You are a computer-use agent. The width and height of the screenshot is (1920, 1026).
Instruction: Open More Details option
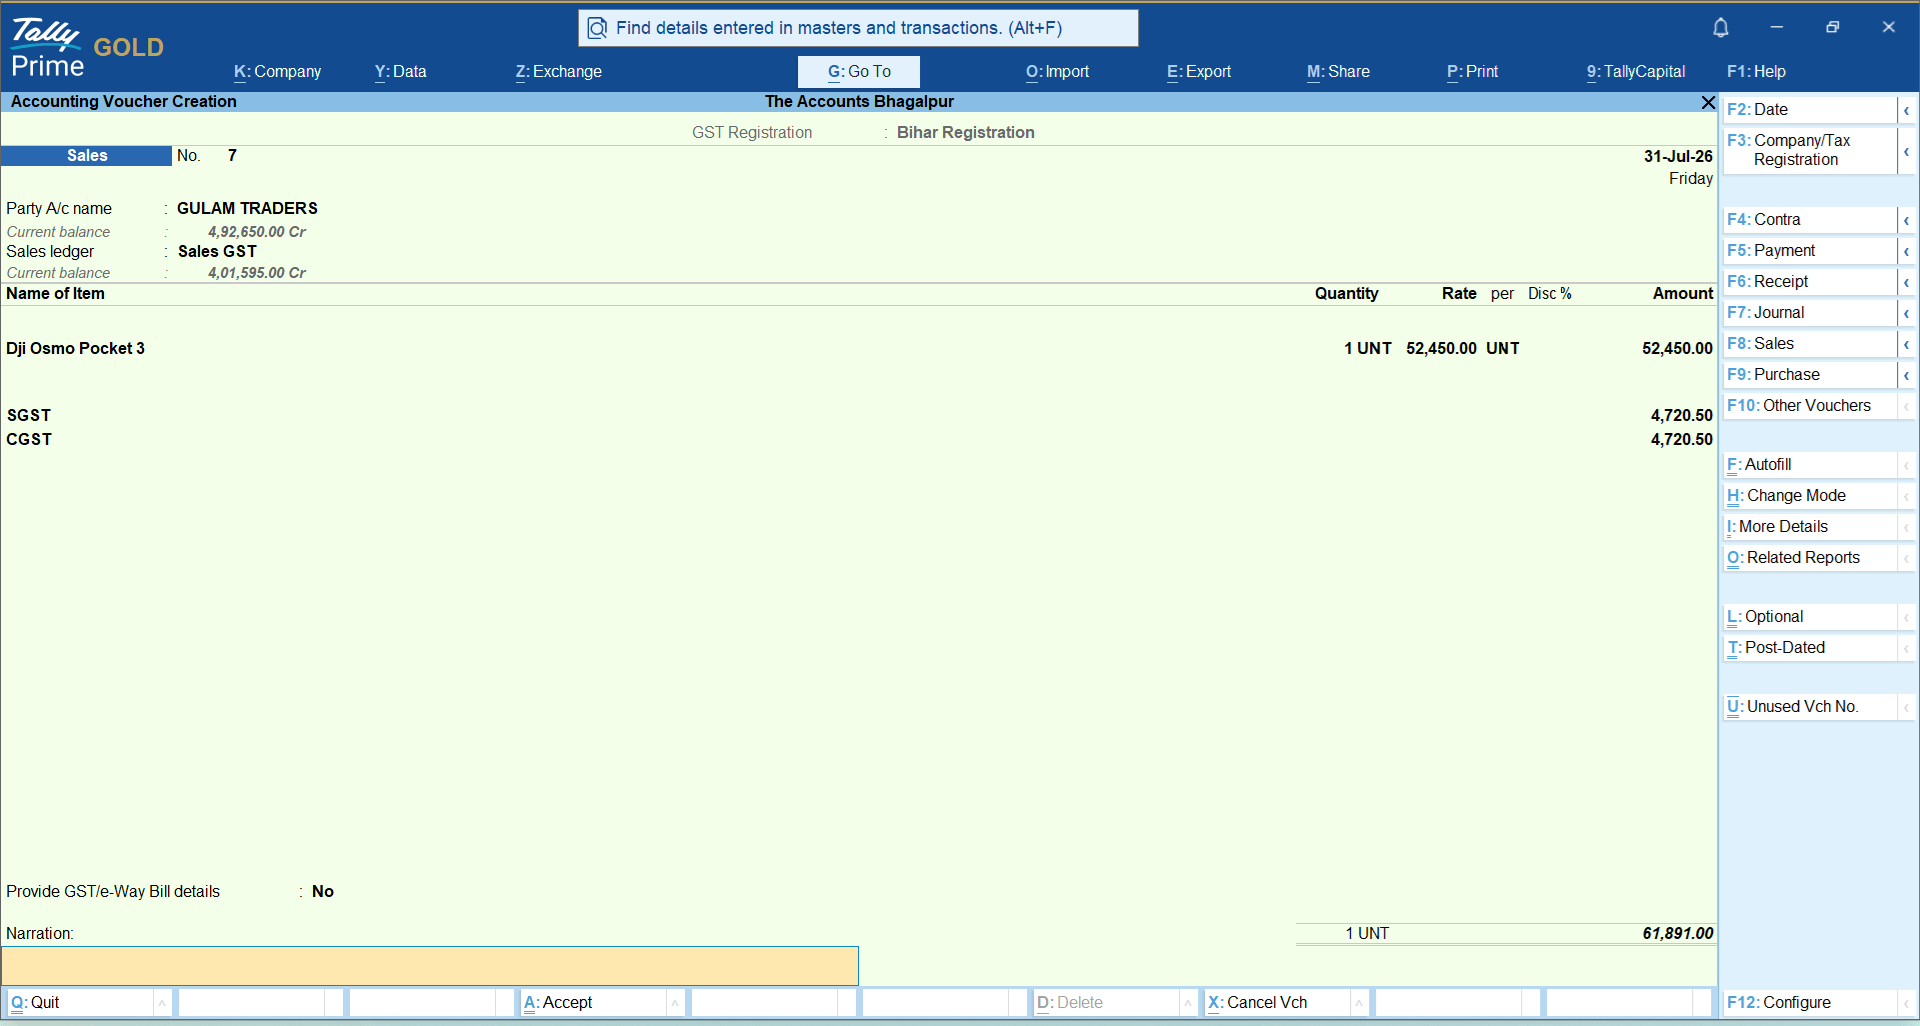(x=1810, y=527)
